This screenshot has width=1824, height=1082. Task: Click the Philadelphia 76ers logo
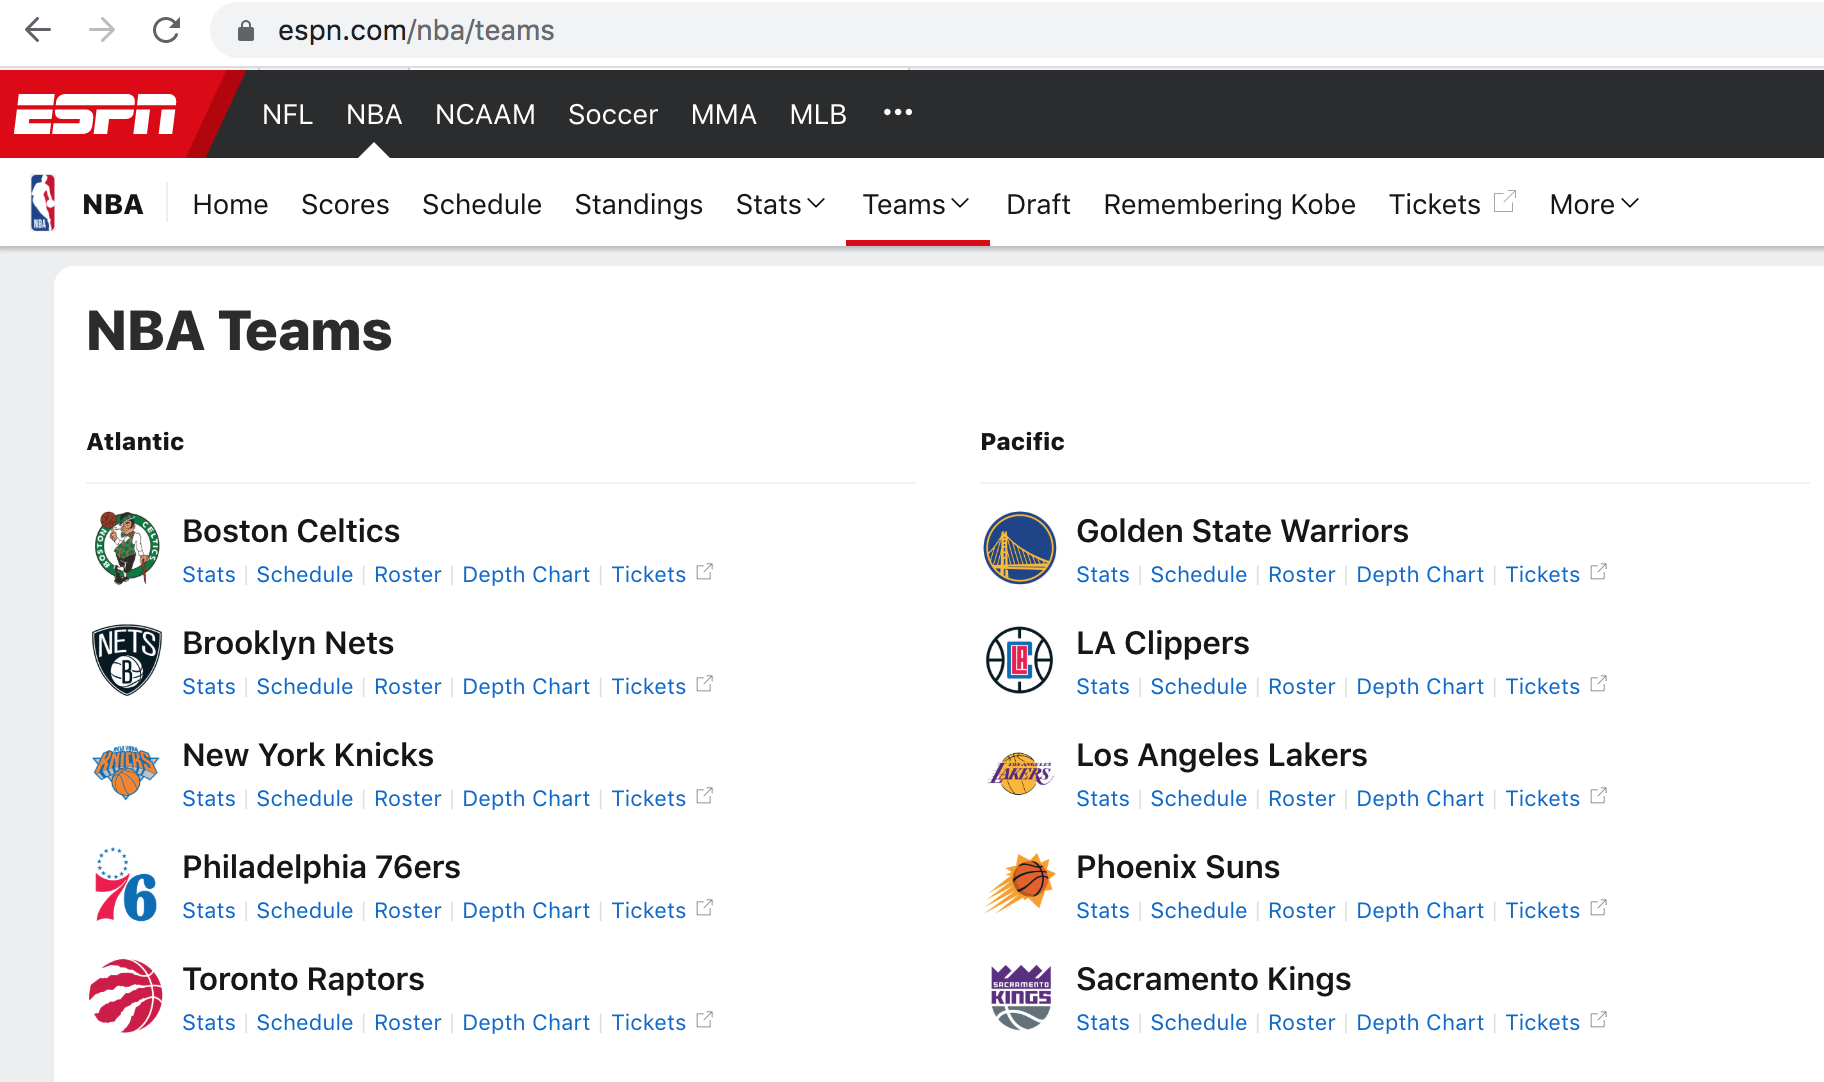click(x=126, y=885)
